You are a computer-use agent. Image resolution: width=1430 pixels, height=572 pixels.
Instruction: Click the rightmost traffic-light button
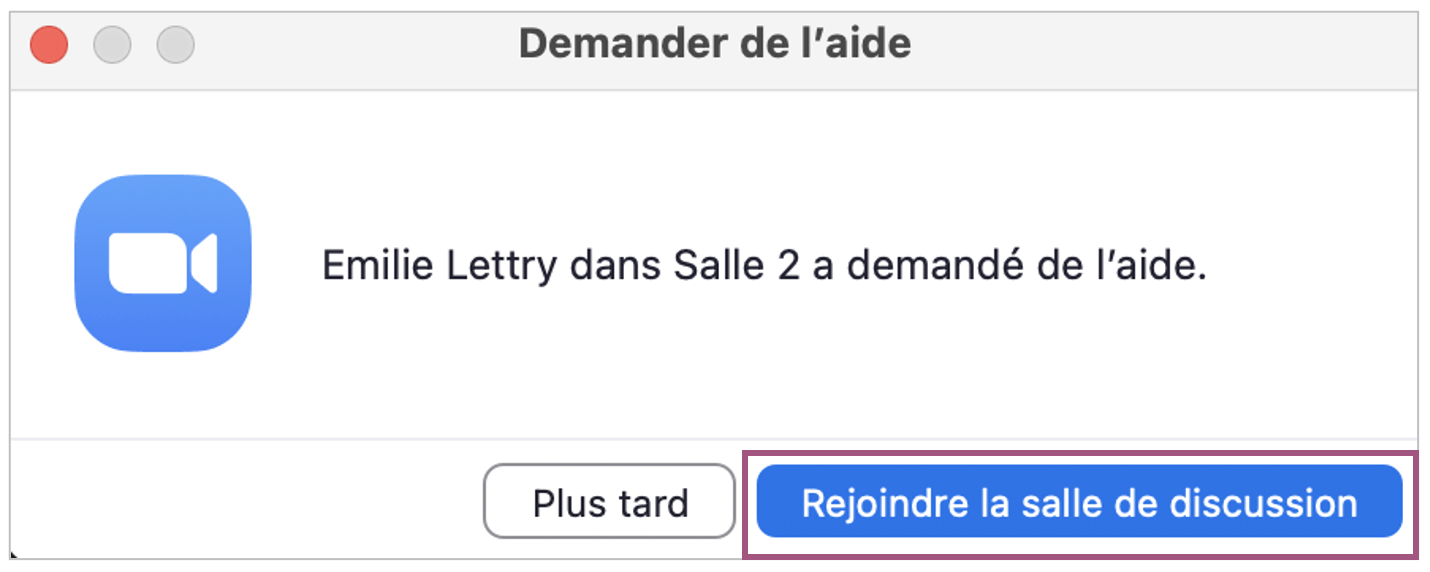click(x=176, y=45)
